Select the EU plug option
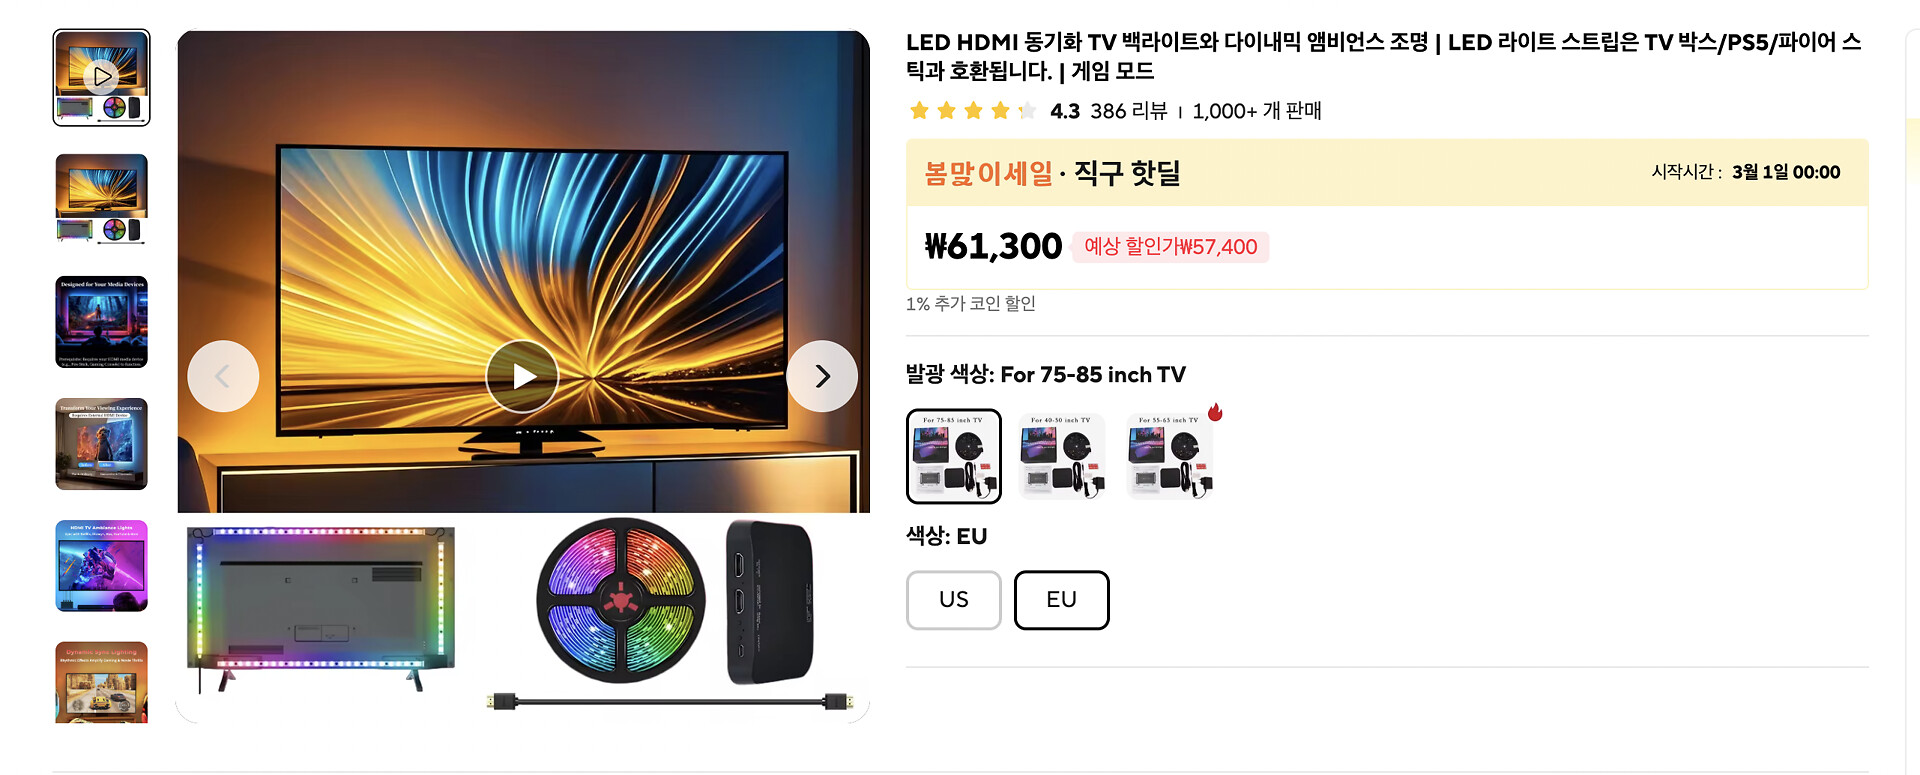Viewport: 1920px width, 775px height. (1062, 600)
